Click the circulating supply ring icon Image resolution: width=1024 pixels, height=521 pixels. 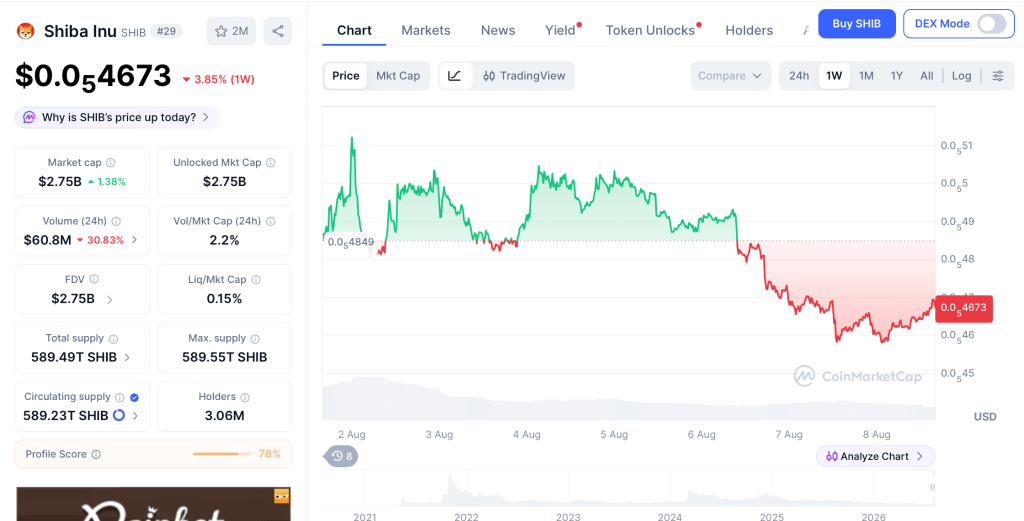119,415
